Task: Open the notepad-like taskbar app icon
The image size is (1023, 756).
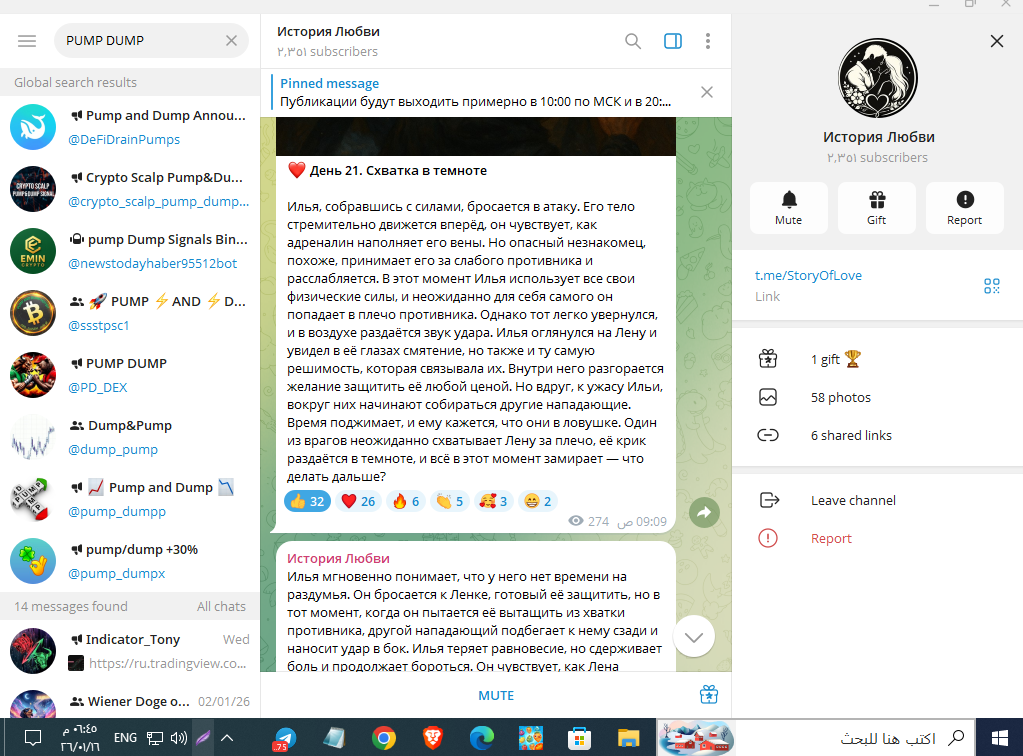Action: [x=335, y=738]
